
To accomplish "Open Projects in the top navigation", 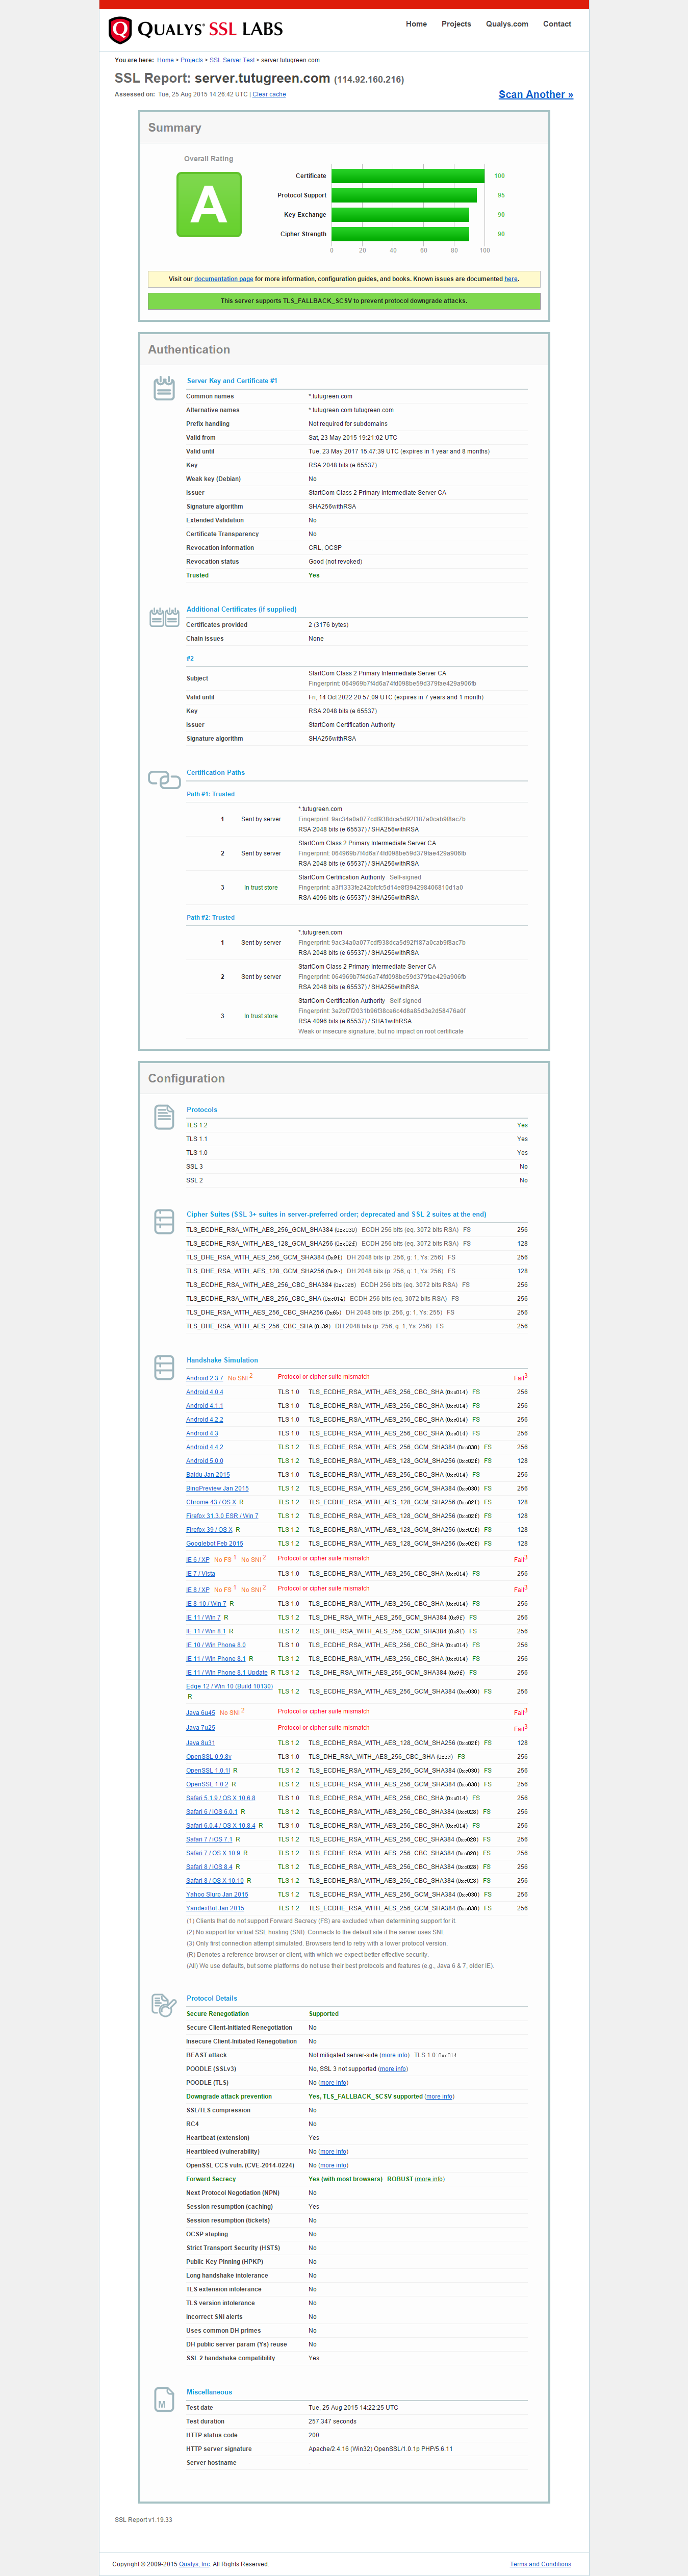I will [x=456, y=24].
